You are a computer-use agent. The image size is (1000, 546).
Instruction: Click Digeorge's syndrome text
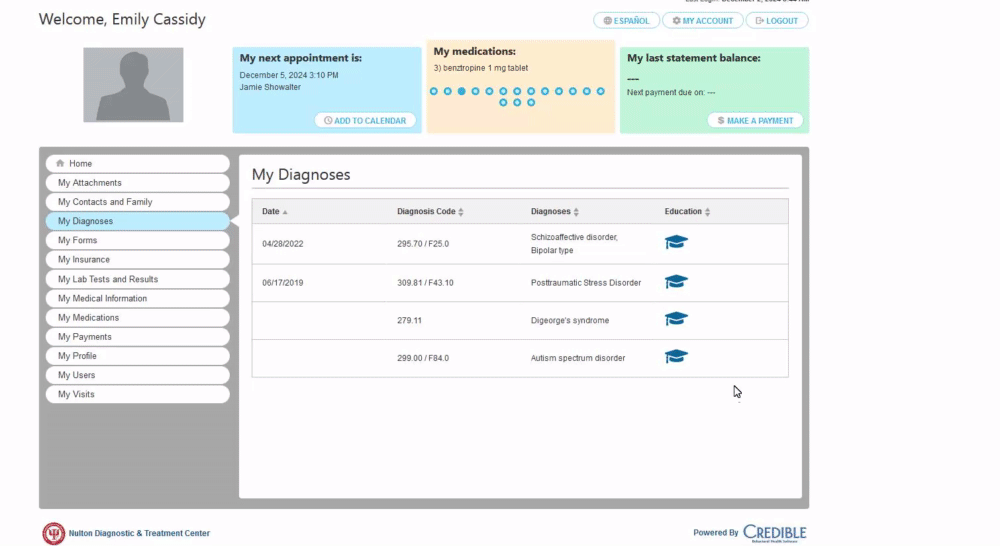point(570,320)
